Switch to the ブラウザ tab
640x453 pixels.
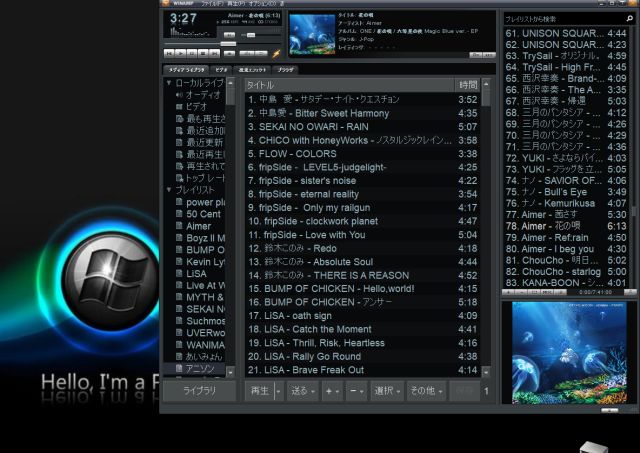[x=285, y=70]
